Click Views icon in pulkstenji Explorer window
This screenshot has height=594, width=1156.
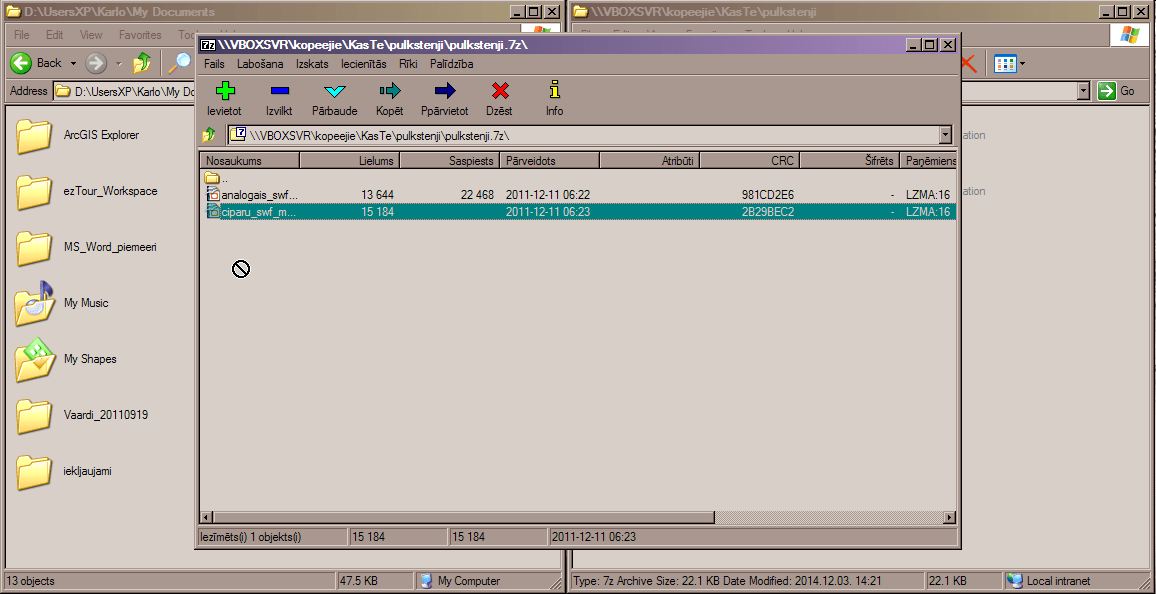(x=1005, y=64)
